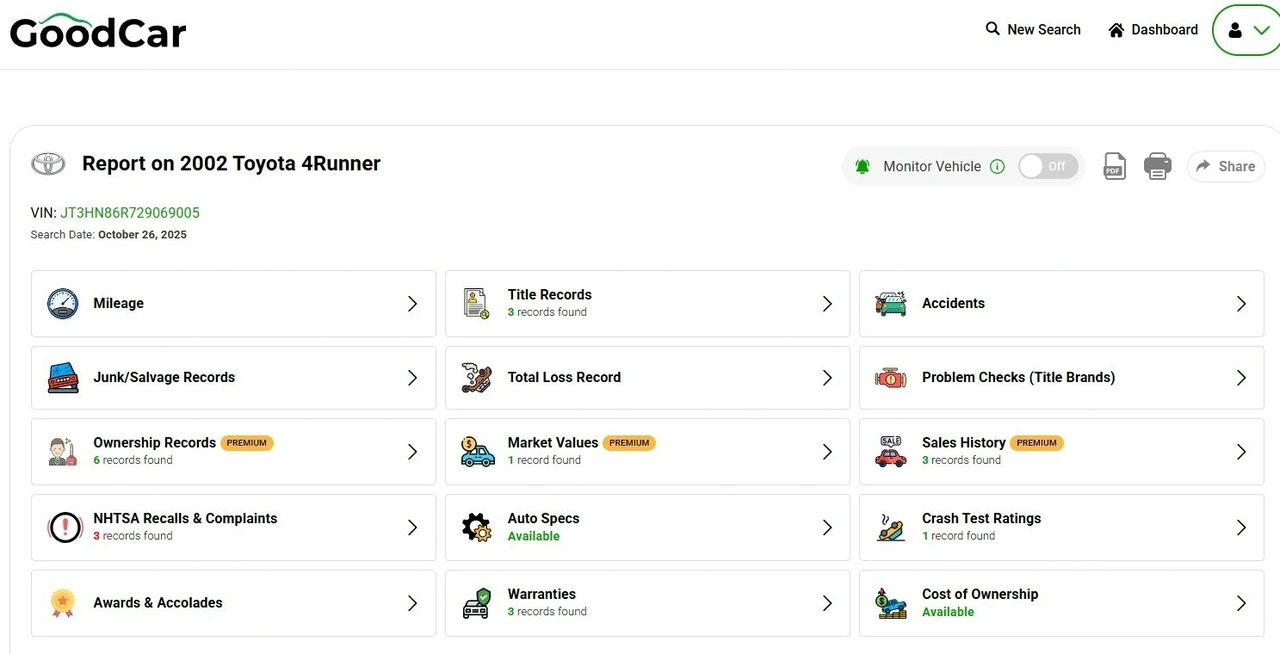Click the Ownership Records PREMIUM badge

coord(247,443)
